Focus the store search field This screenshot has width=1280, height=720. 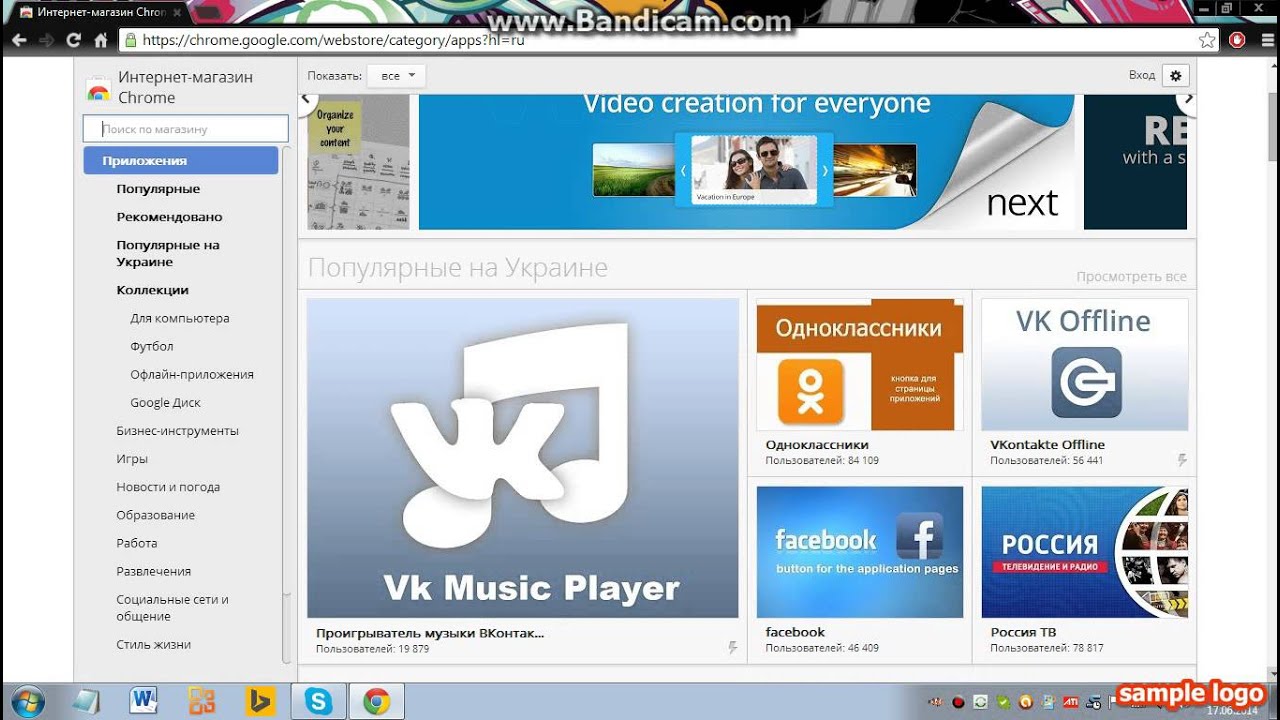(x=186, y=129)
